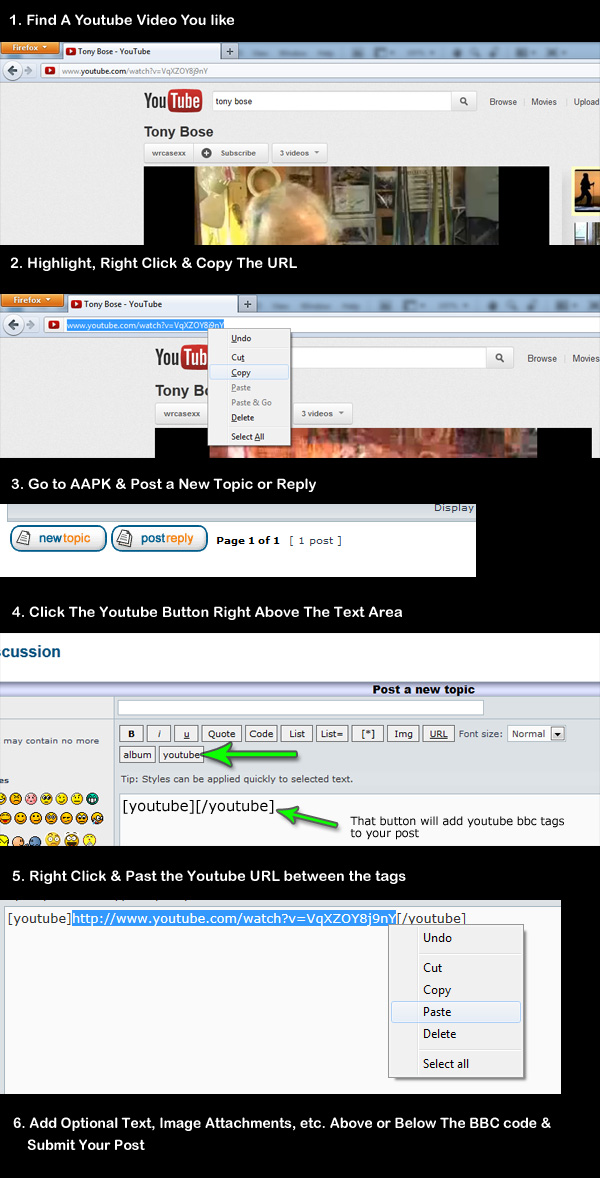600x1178 pixels.
Task: Toggle underline with the u button
Action: click(x=186, y=734)
